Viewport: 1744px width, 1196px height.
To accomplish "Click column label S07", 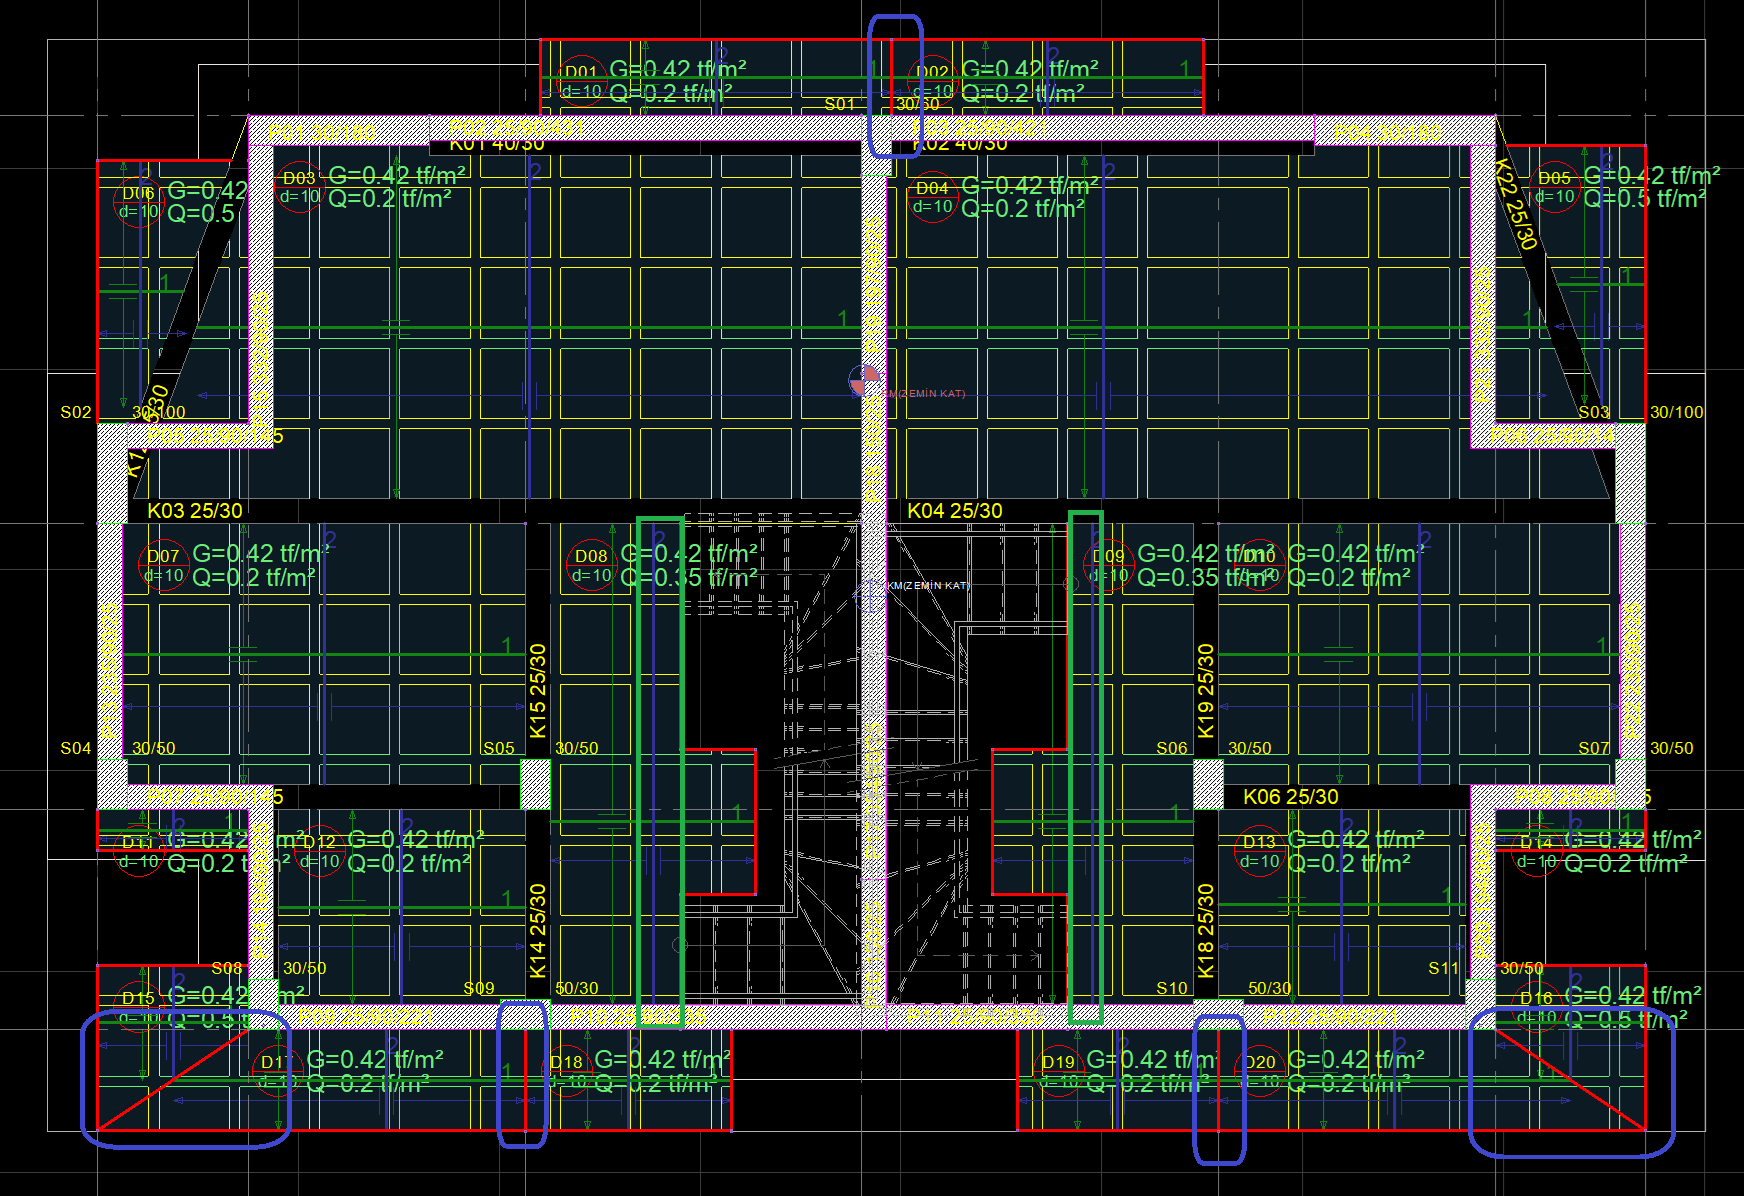I will click(1593, 748).
